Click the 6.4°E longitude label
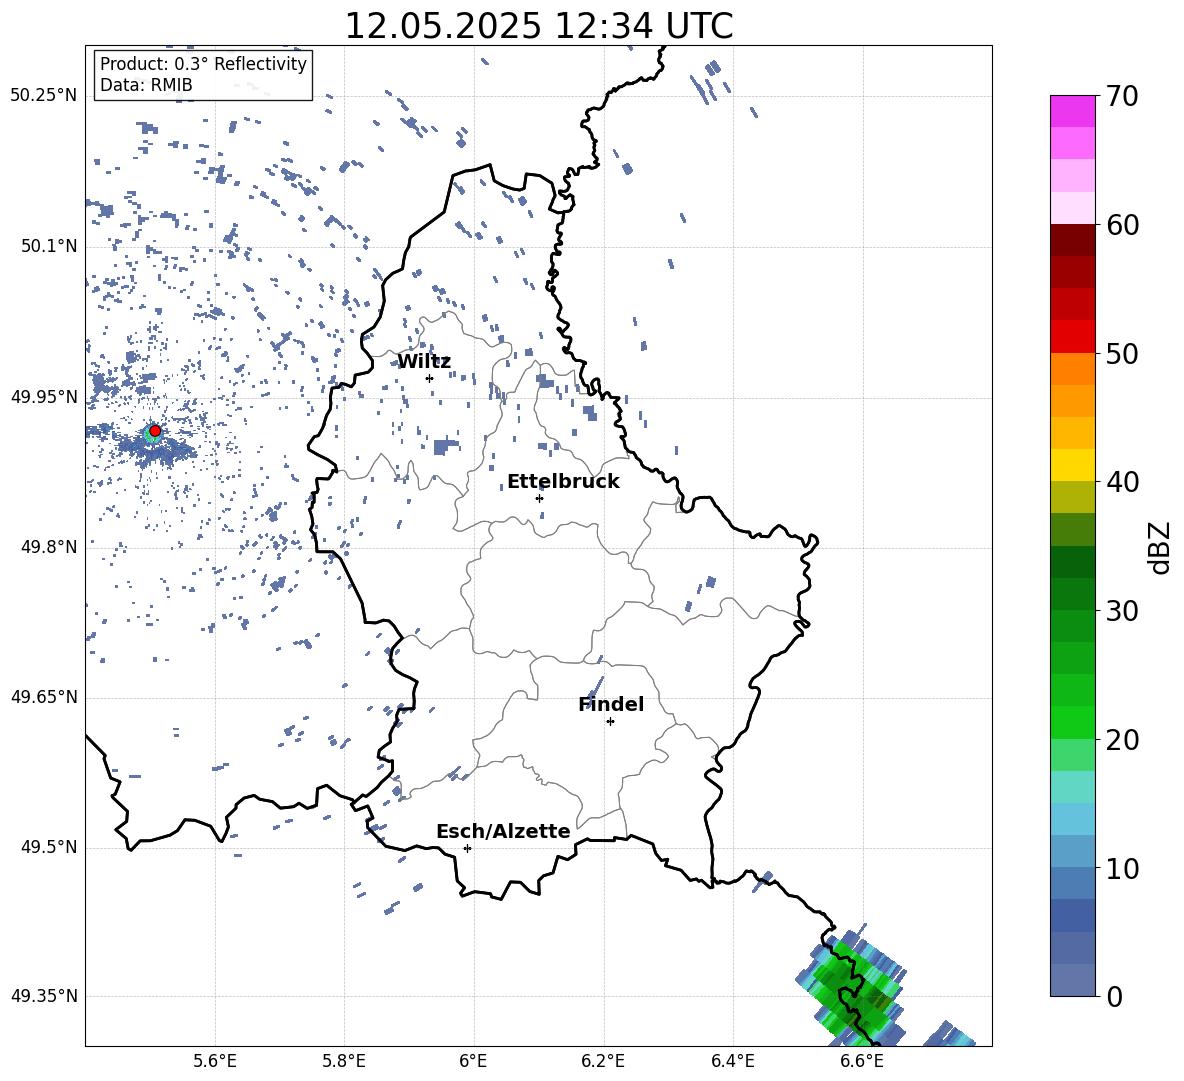This screenshot has height=1081, width=1184. (732, 1061)
